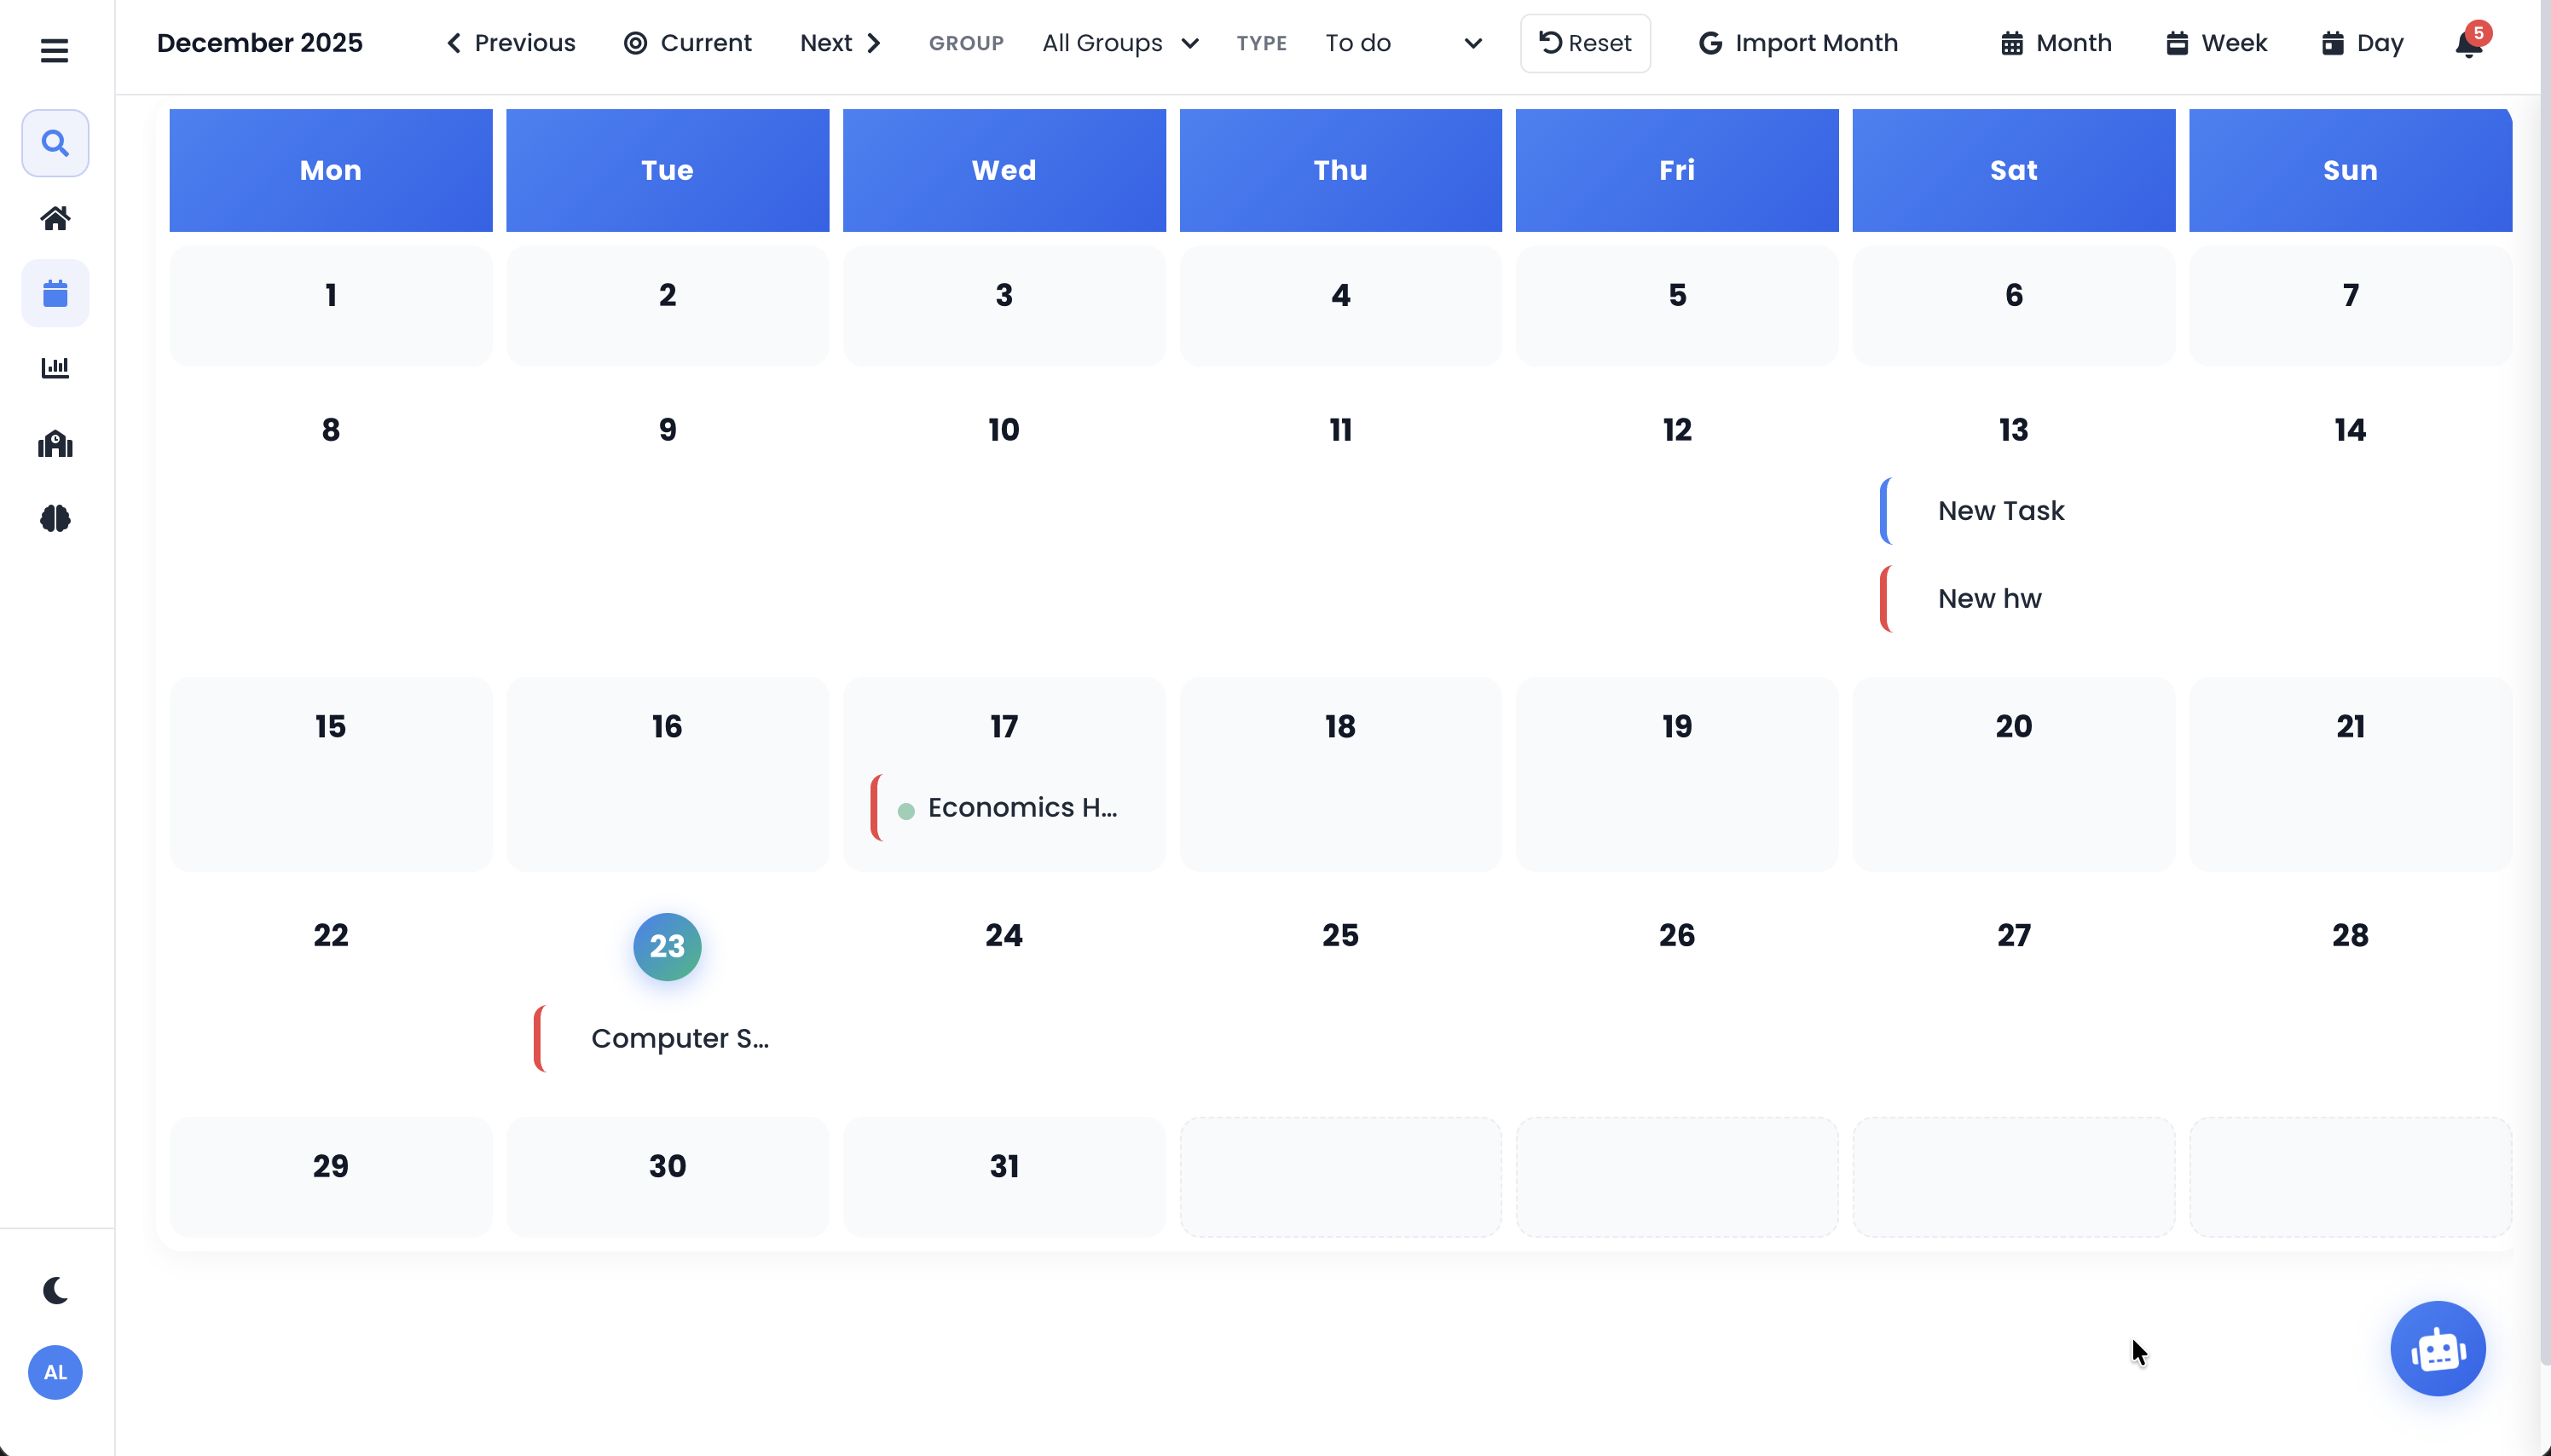Switch to the Week view
Viewport: 2551px width, 1456px height.
[2216, 43]
